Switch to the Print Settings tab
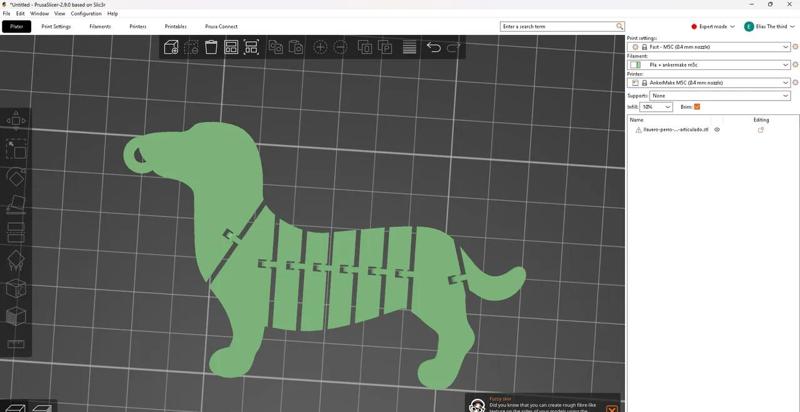The image size is (800, 412). [56, 27]
